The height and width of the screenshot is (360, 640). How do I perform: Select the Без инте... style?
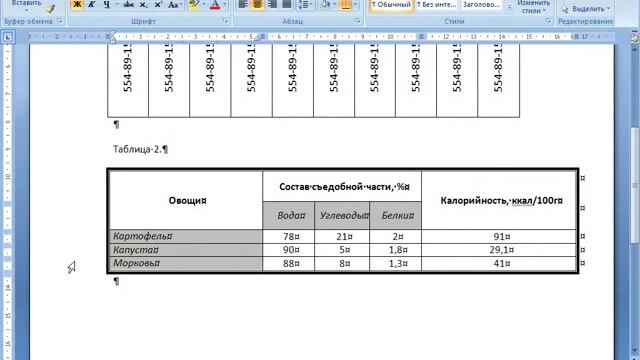pos(436,5)
